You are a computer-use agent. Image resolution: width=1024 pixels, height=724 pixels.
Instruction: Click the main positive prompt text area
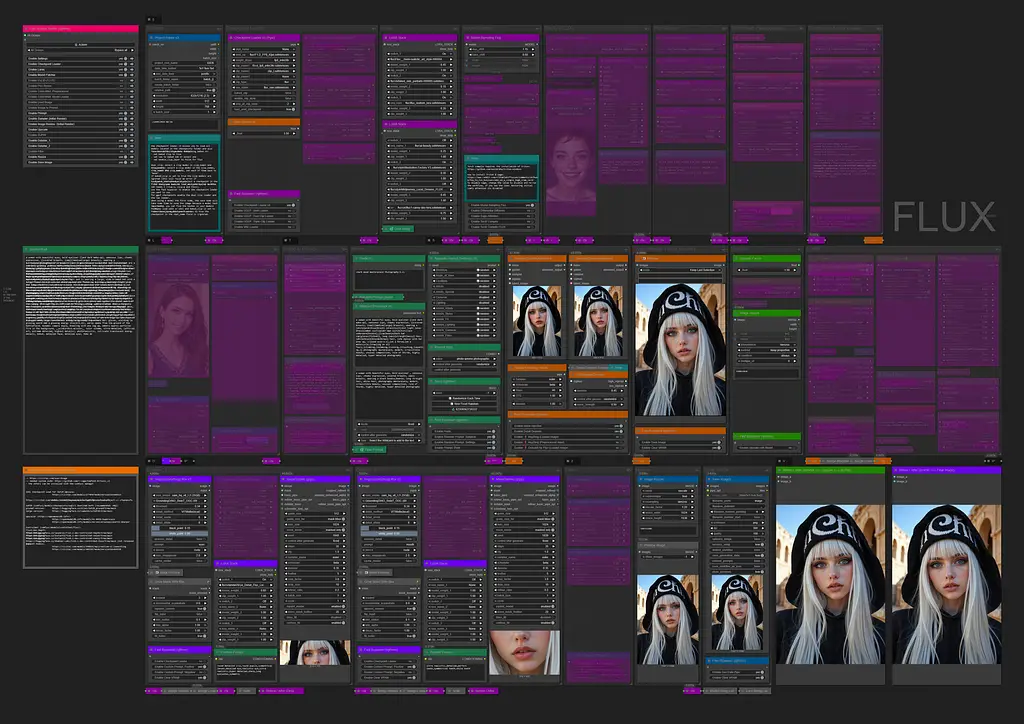point(389,341)
